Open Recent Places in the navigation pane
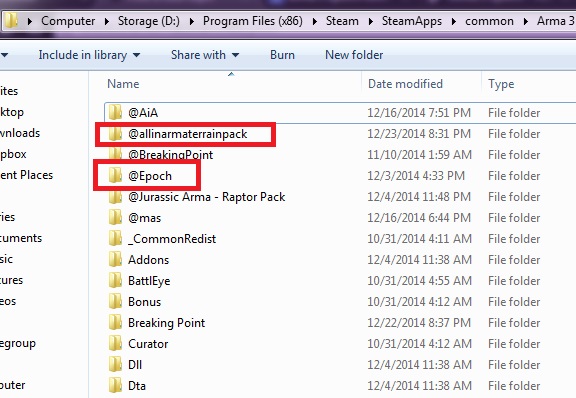The height and width of the screenshot is (398, 576). pos(26,175)
